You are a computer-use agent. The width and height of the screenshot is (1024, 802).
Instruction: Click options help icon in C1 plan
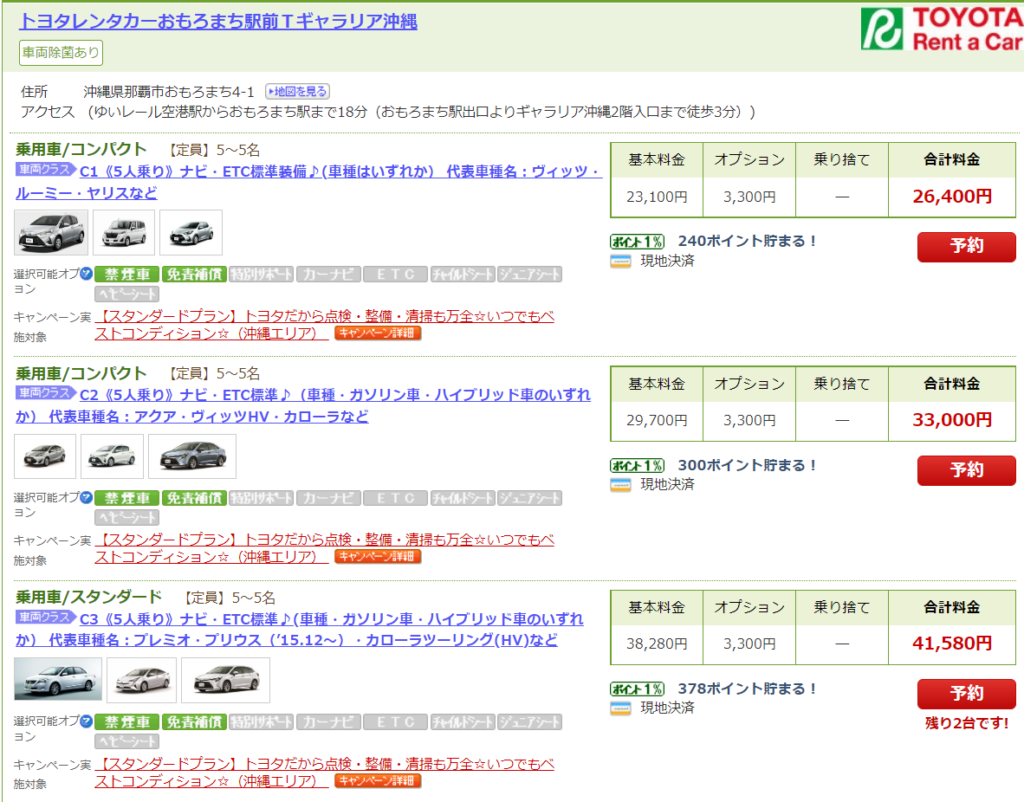point(86,274)
